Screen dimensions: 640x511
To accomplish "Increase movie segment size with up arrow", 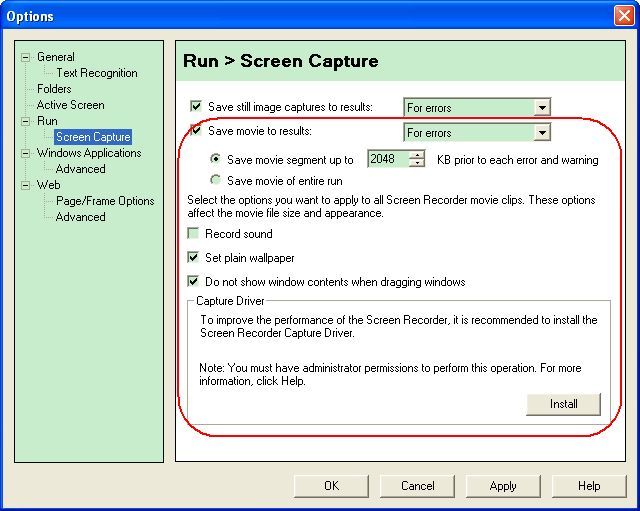I will (417, 155).
